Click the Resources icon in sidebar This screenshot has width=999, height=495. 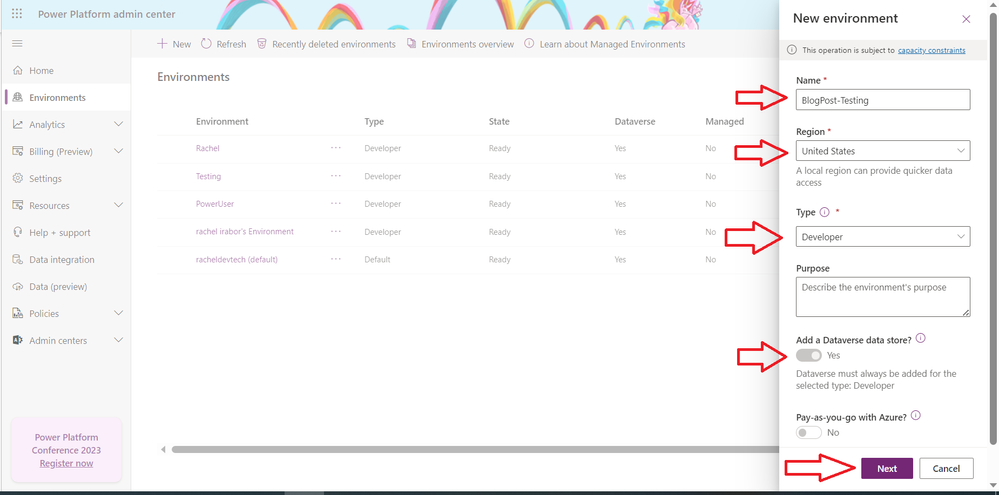pyautogui.click(x=18, y=205)
